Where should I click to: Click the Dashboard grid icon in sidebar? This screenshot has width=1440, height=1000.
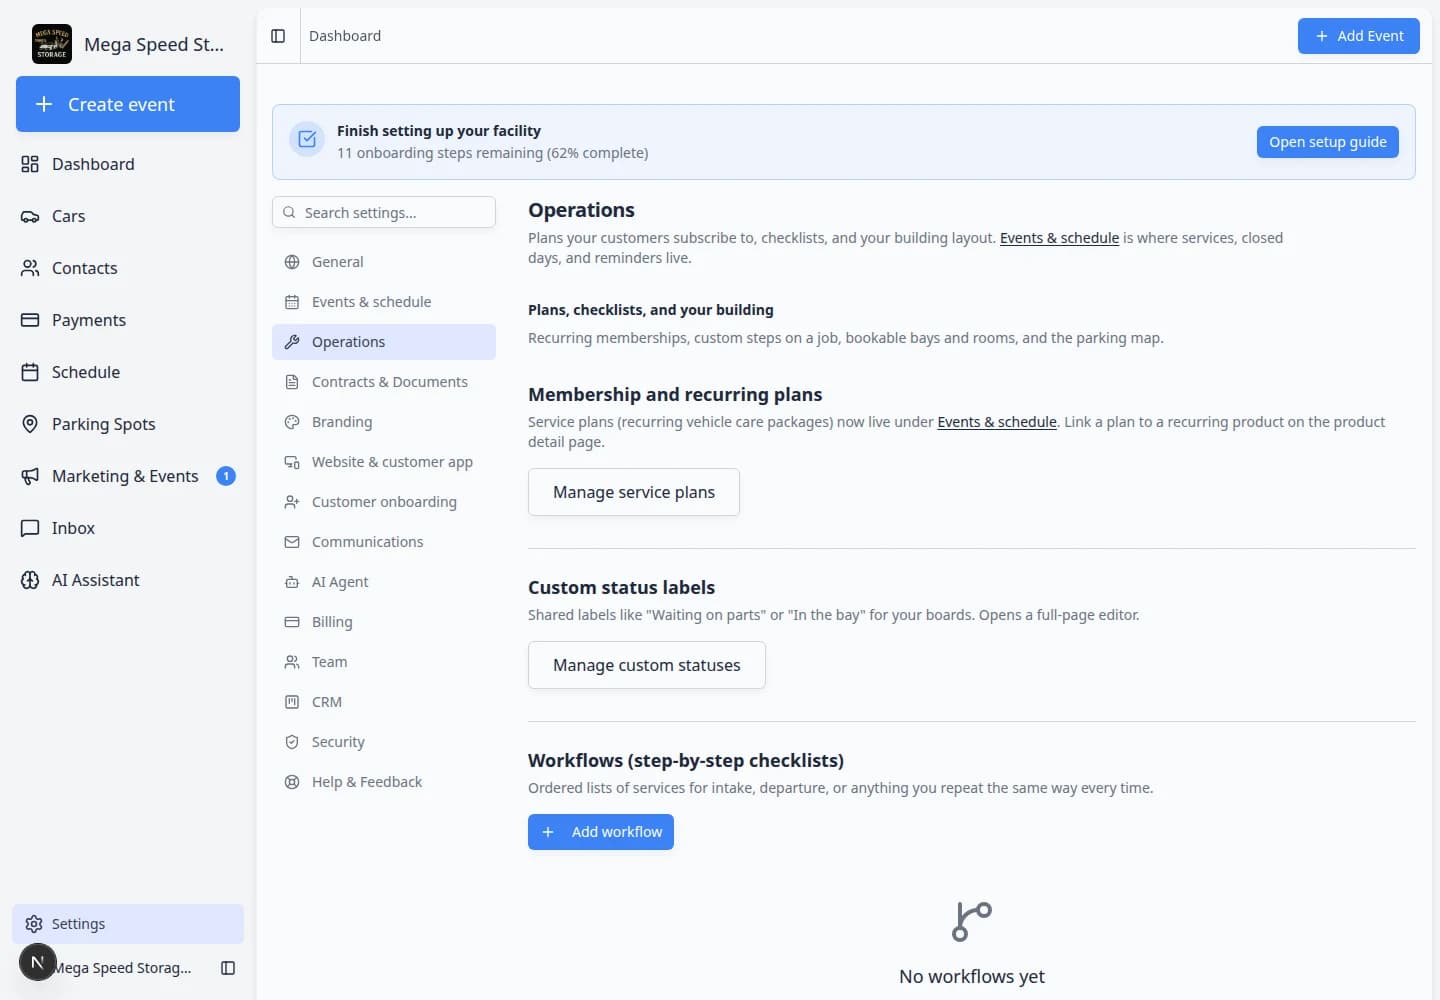30,164
